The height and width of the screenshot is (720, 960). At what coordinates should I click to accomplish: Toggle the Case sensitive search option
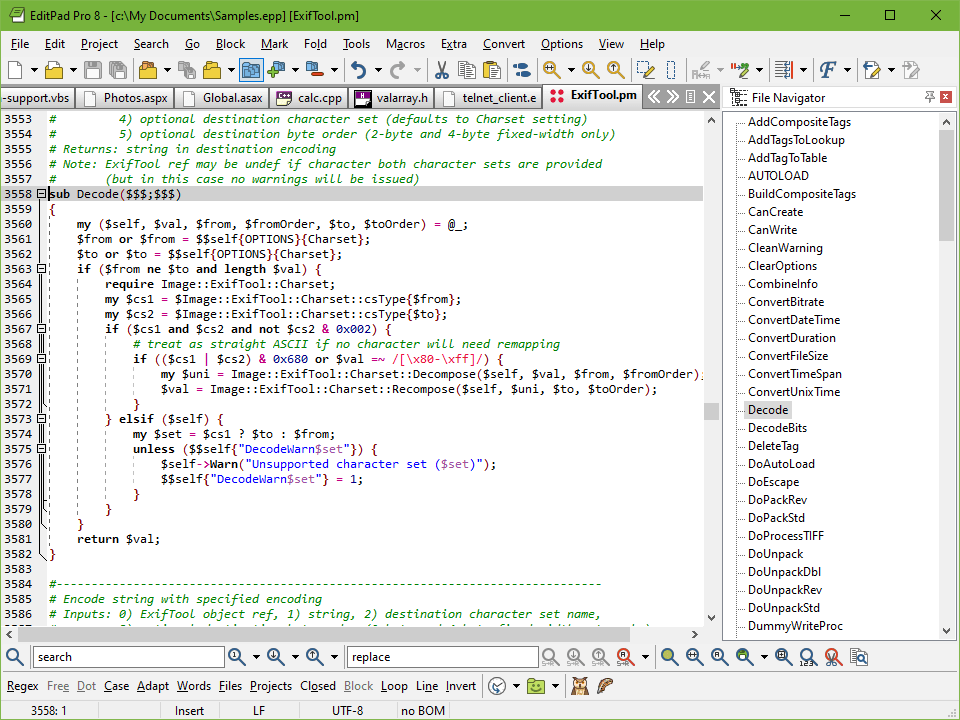[116, 686]
